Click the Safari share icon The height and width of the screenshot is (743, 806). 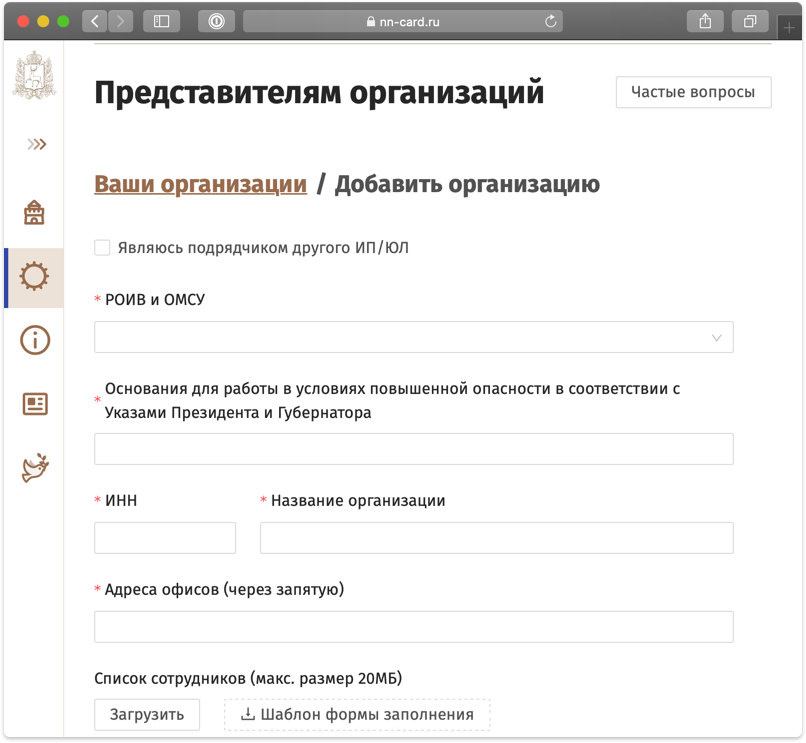pyautogui.click(x=705, y=21)
